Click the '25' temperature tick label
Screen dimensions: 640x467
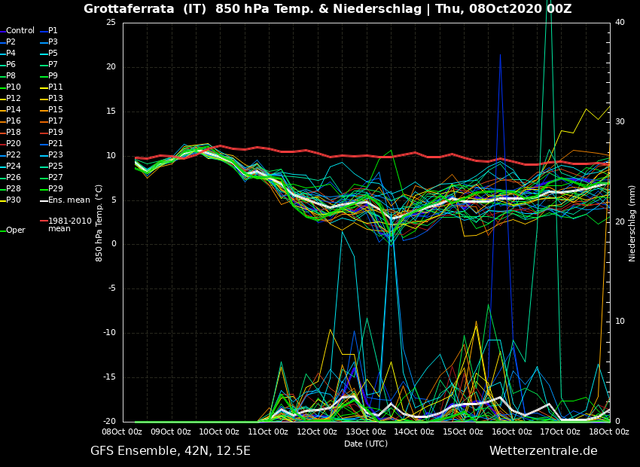(111, 22)
